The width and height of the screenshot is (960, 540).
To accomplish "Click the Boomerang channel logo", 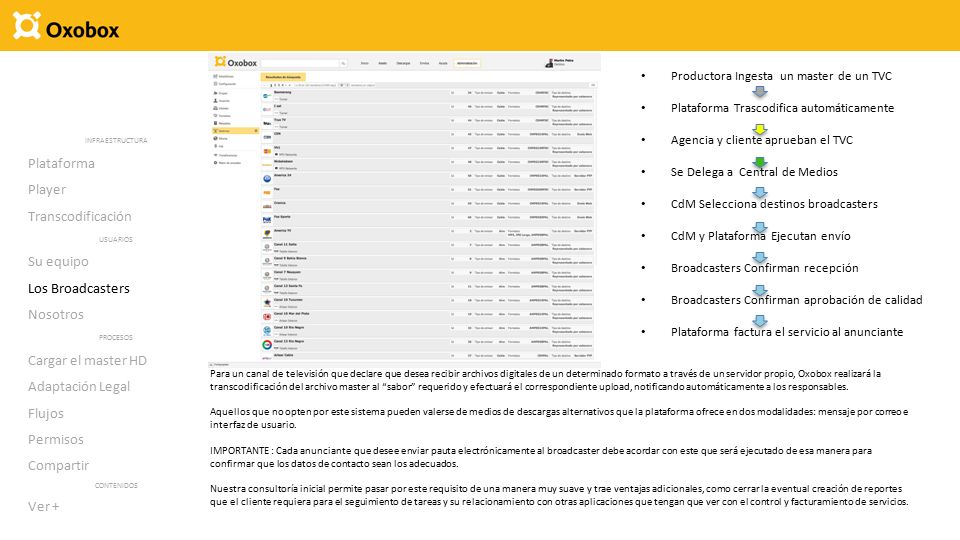I will [x=267, y=96].
